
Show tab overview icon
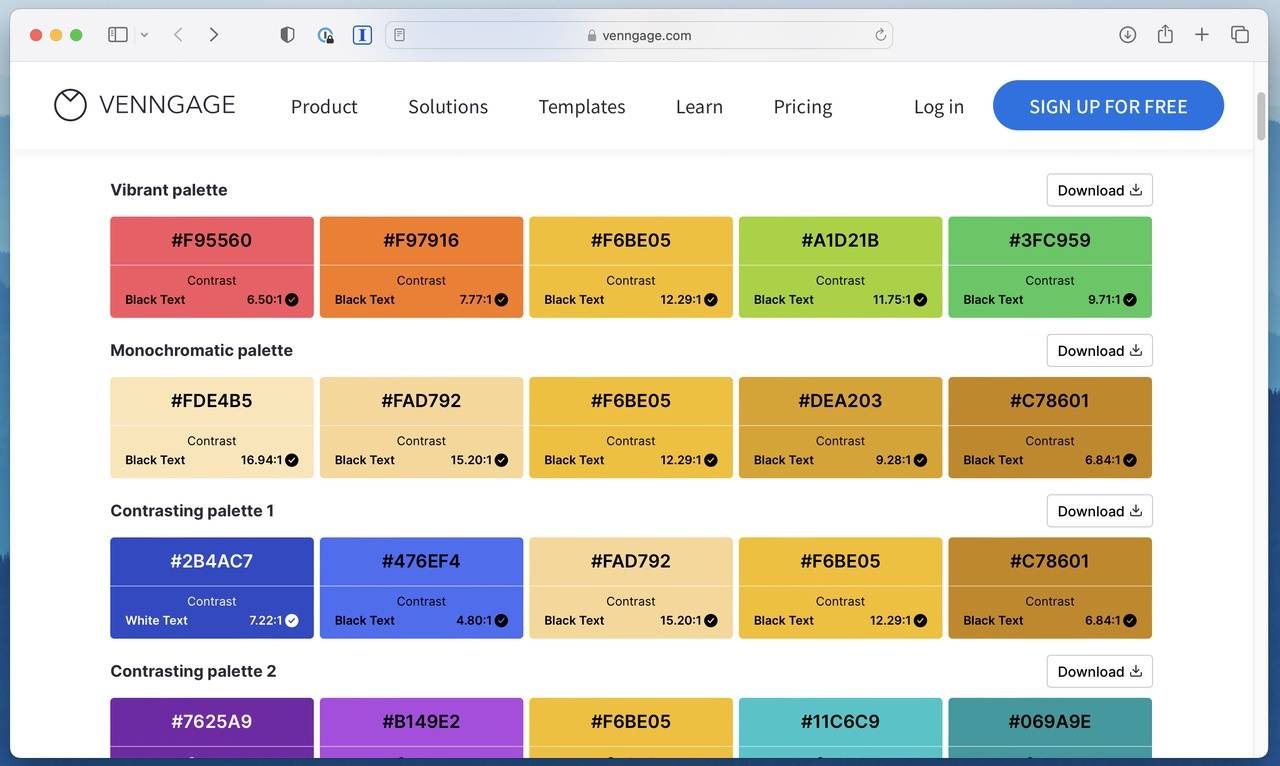click(1240, 35)
